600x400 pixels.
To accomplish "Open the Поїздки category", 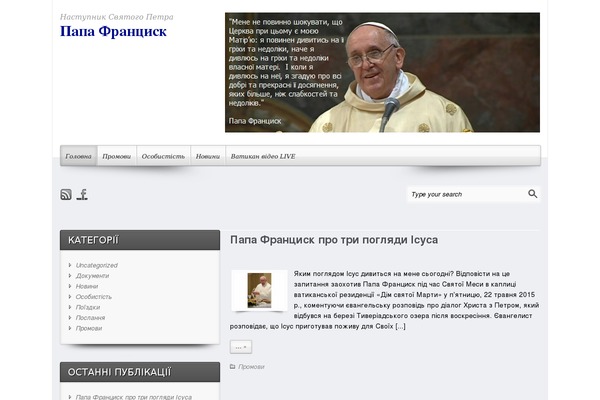I will pyautogui.click(x=88, y=307).
